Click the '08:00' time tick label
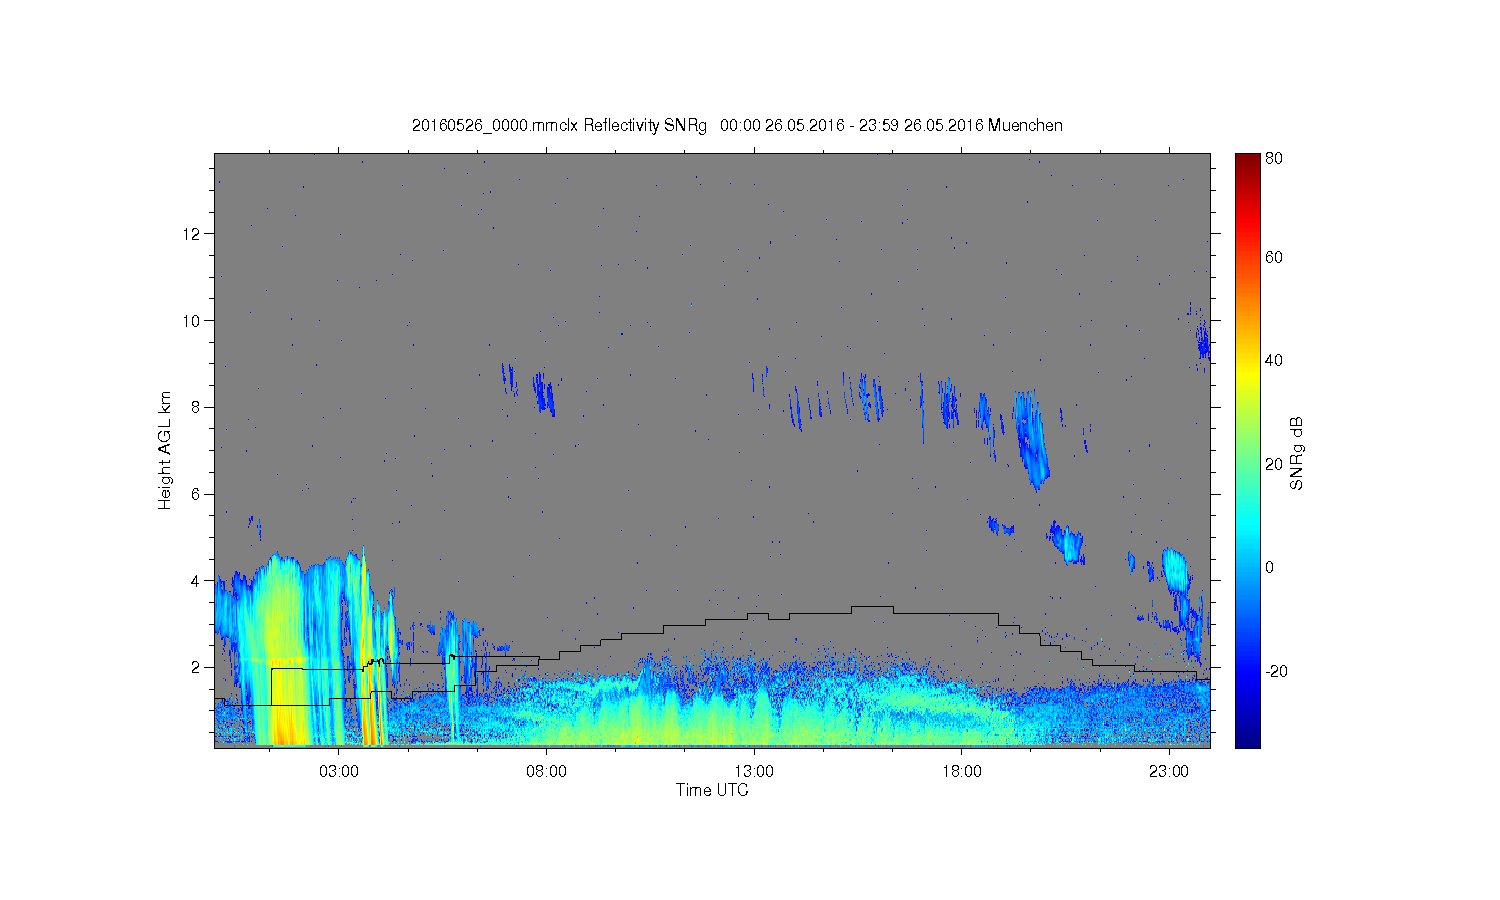Screen dimensions: 1500x900 [x=546, y=772]
